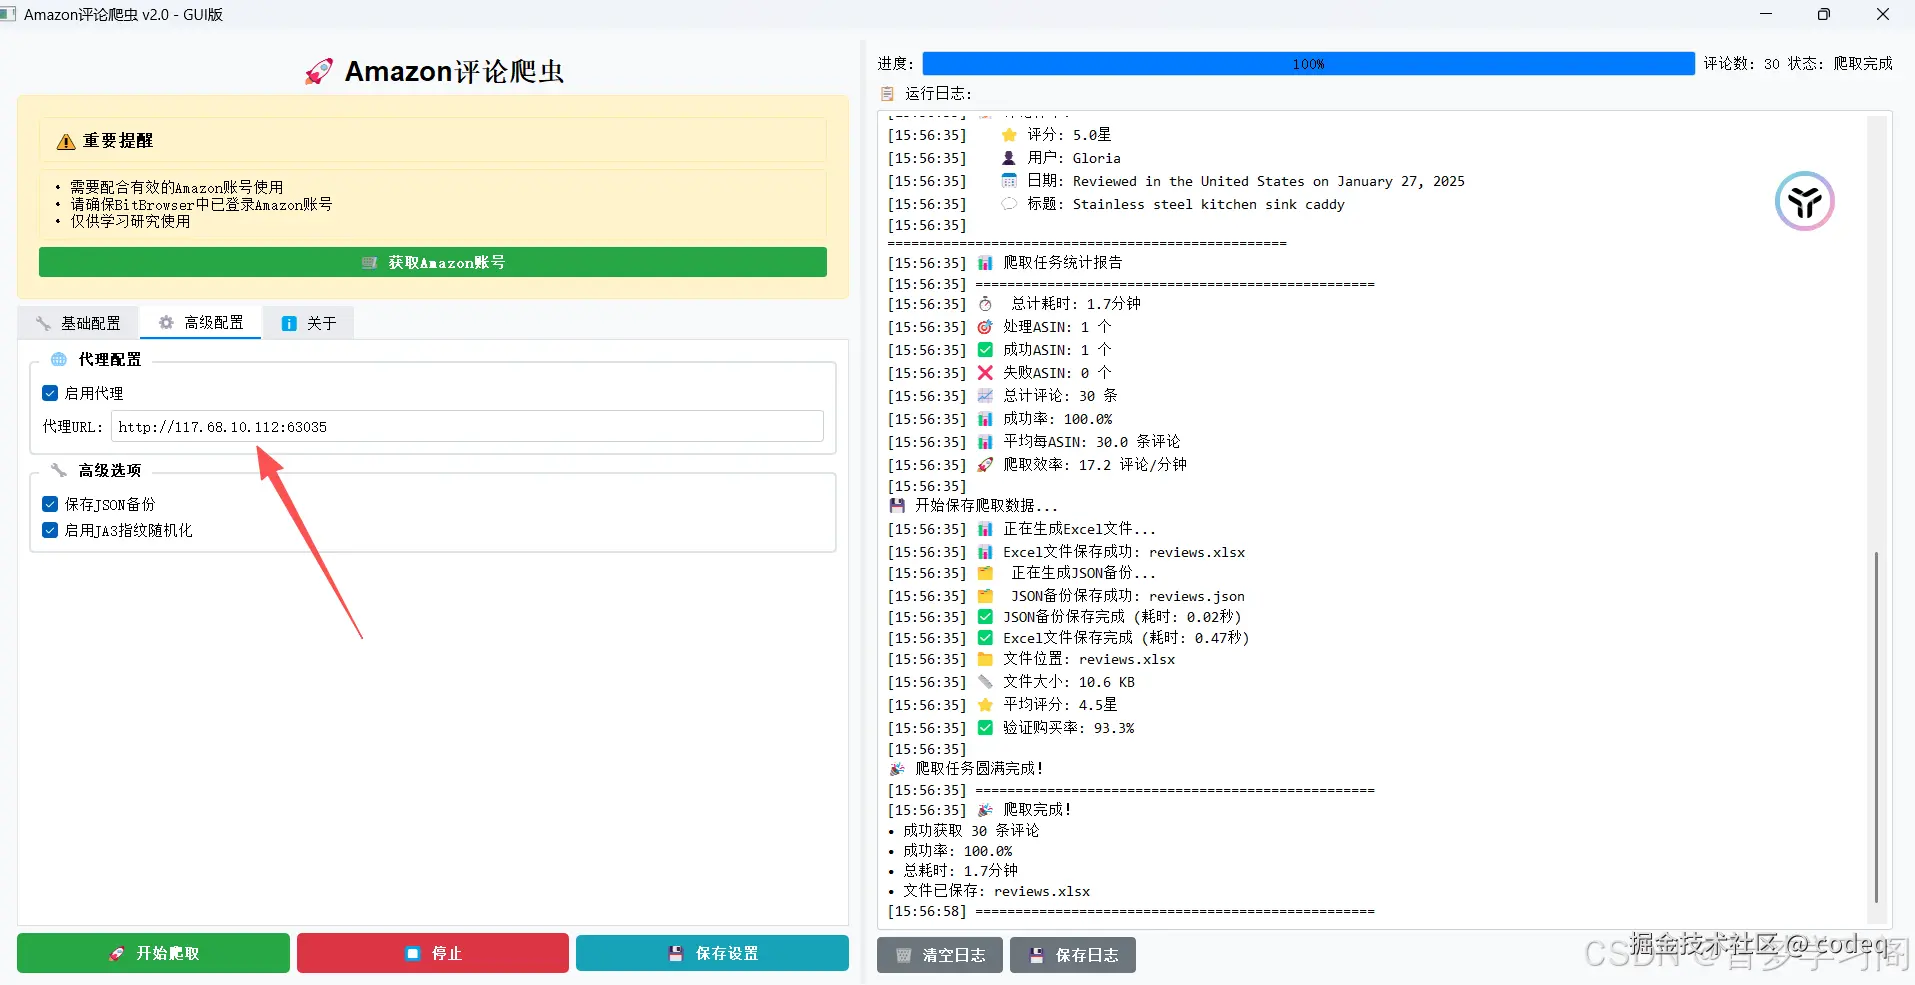Click the calendar icon on the 日期 log line

click(1009, 181)
